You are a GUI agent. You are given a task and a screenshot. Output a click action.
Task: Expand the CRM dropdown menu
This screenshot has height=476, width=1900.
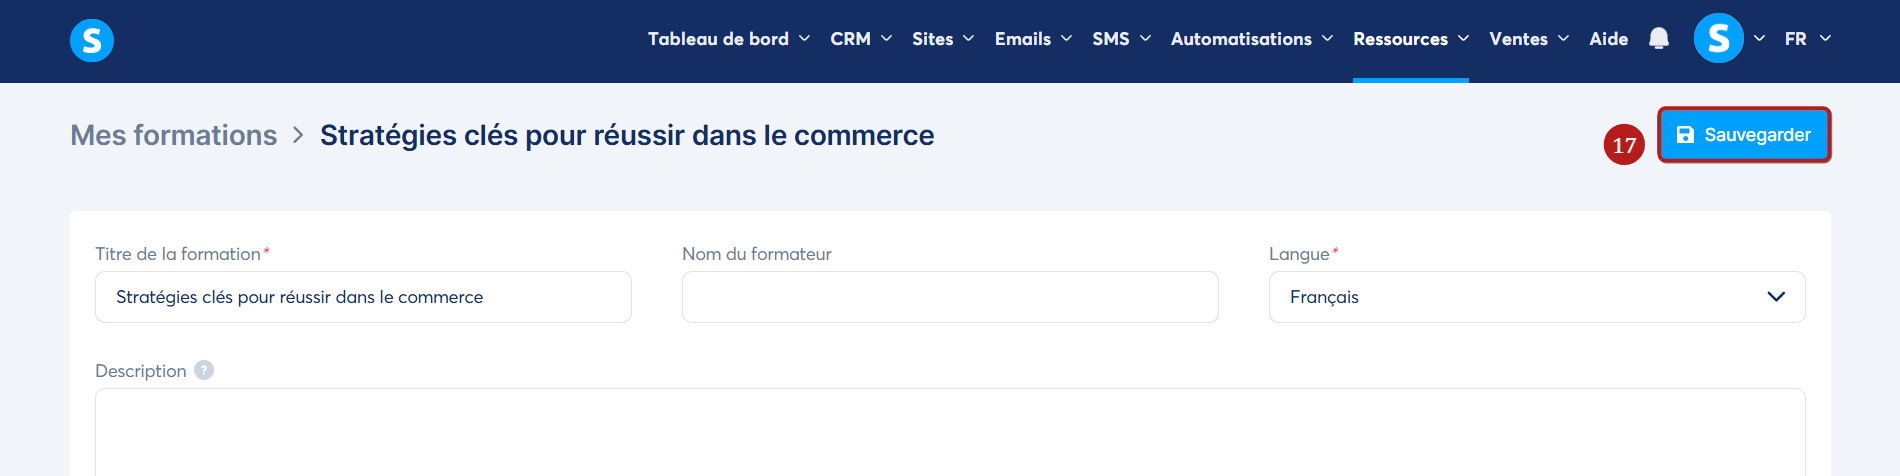click(861, 39)
